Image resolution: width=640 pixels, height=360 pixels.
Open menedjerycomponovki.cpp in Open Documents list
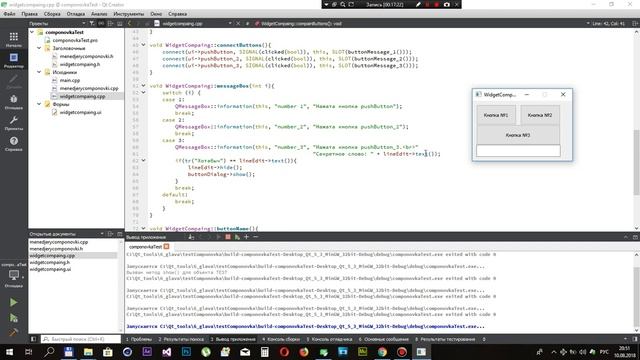58,242
